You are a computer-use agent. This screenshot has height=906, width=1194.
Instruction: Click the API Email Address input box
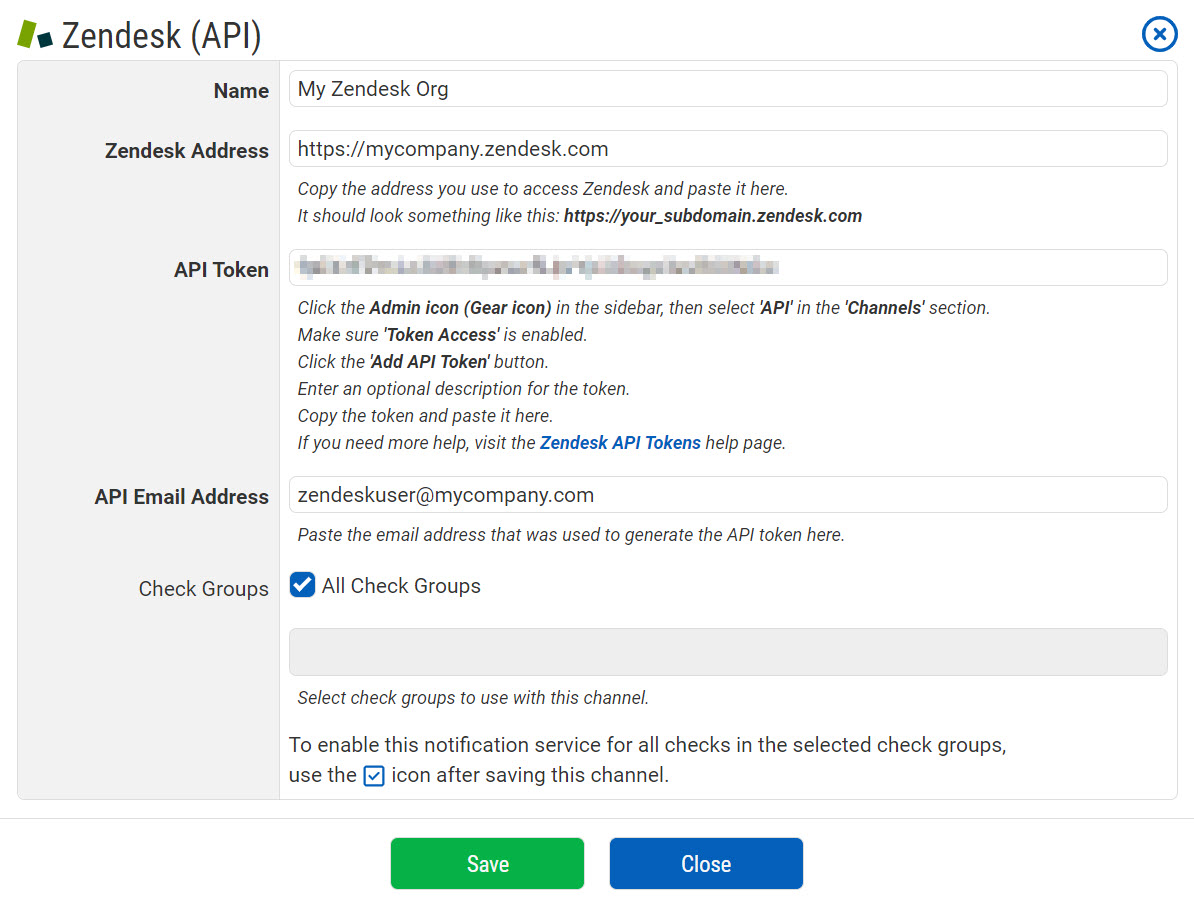click(727, 495)
